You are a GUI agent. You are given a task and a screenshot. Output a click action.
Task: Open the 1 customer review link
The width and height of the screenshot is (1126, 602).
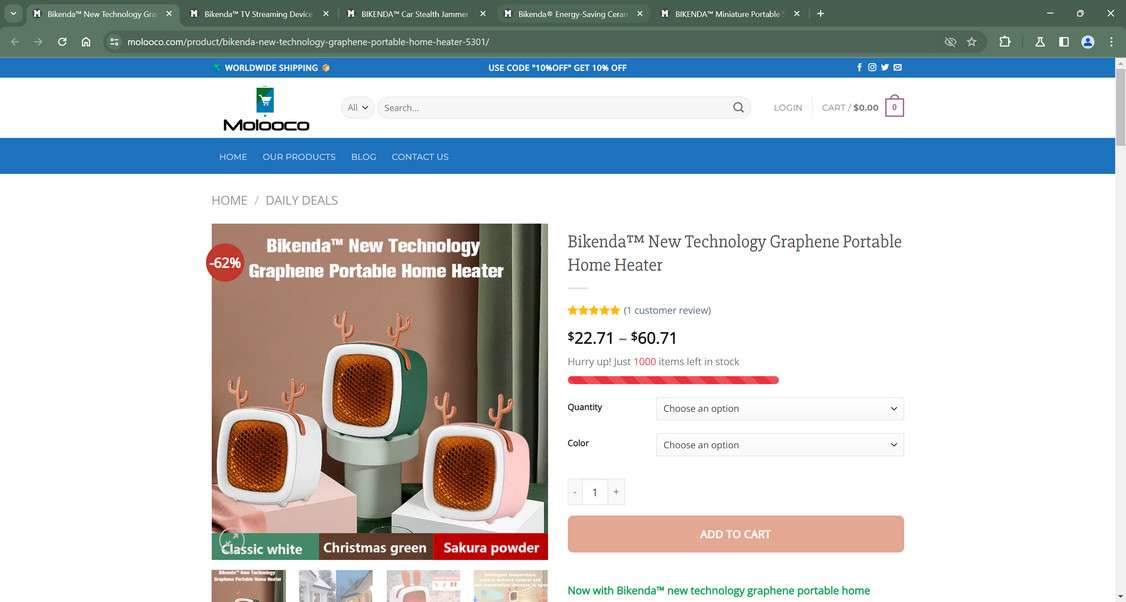pyautogui.click(x=667, y=310)
